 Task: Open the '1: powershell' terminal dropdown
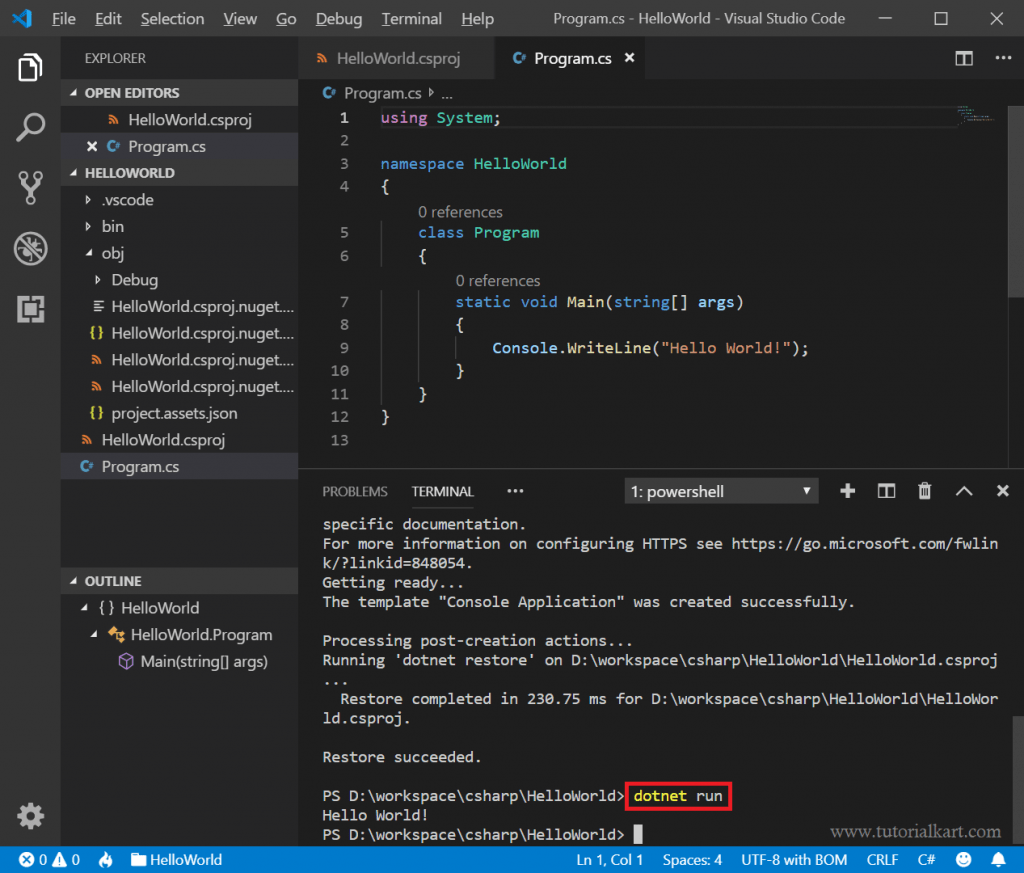(721, 491)
